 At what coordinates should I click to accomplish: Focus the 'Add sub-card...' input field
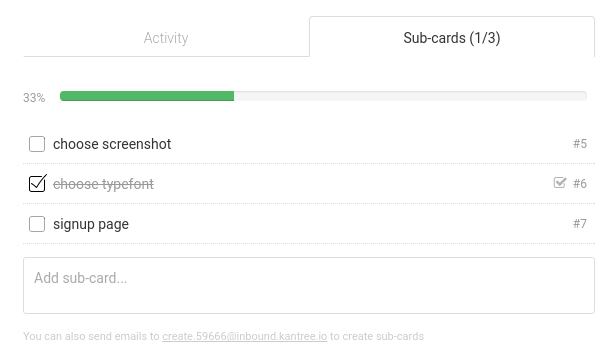(x=309, y=286)
